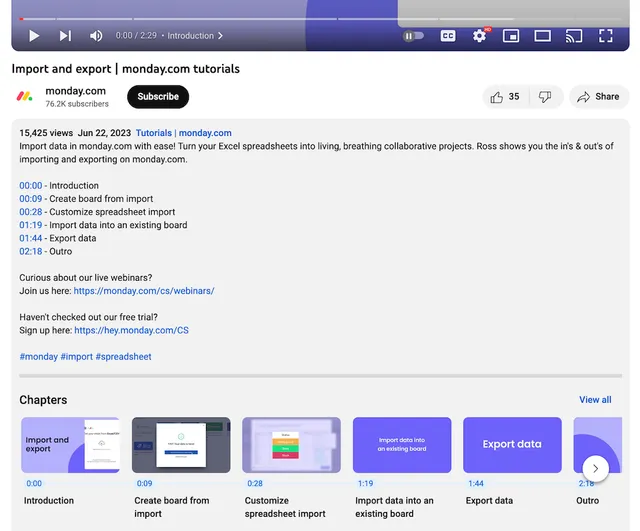Open the hey.monday.com/CS signup link

(x=131, y=330)
